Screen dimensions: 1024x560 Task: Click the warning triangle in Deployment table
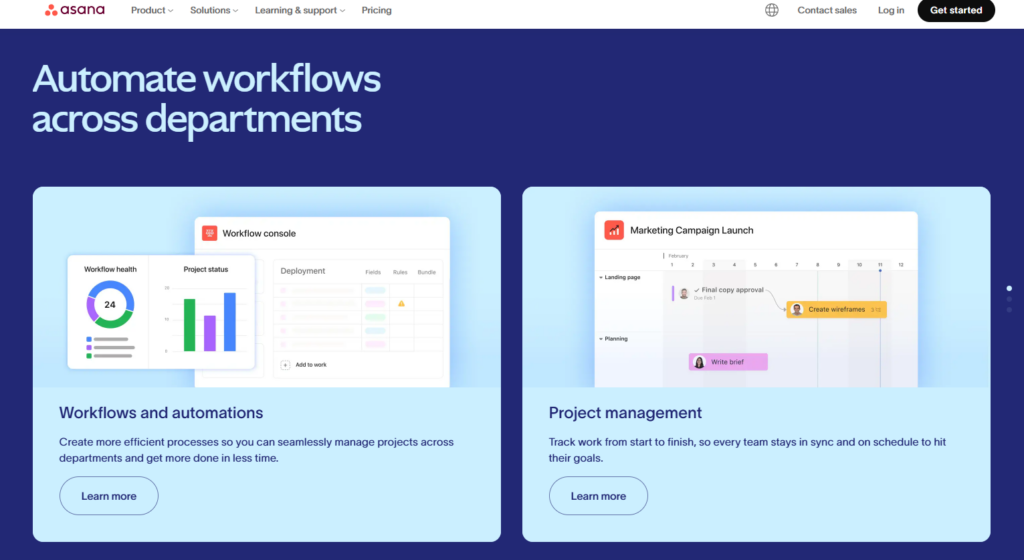[401, 303]
